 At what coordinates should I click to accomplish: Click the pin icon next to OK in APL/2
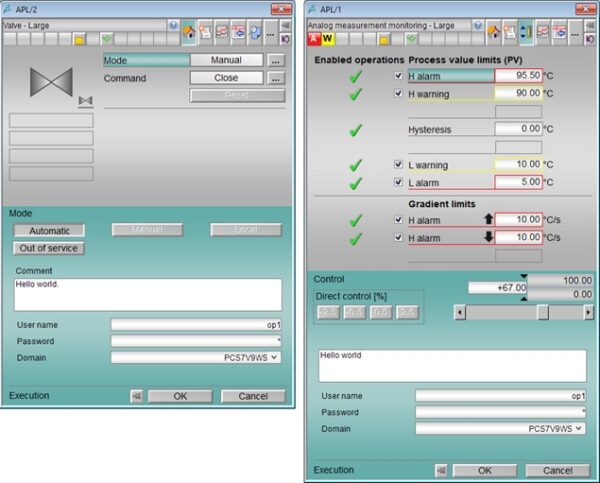[x=137, y=396]
